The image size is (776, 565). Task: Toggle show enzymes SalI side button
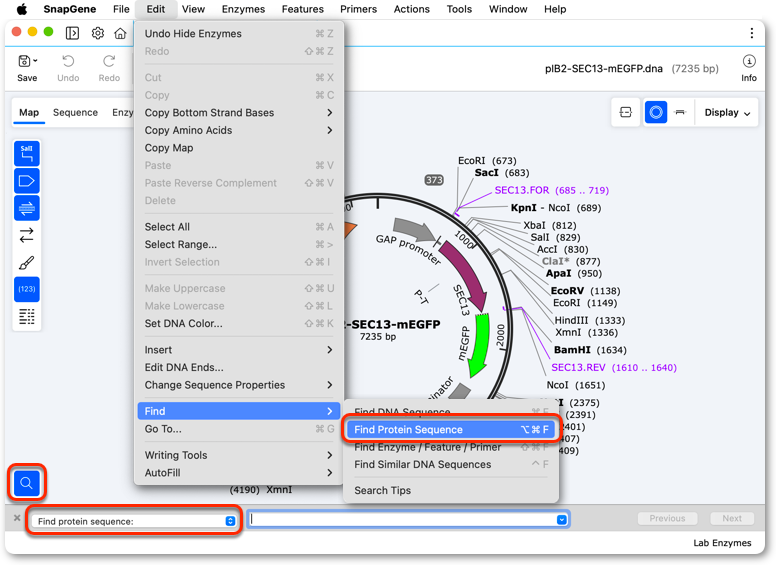[27, 153]
